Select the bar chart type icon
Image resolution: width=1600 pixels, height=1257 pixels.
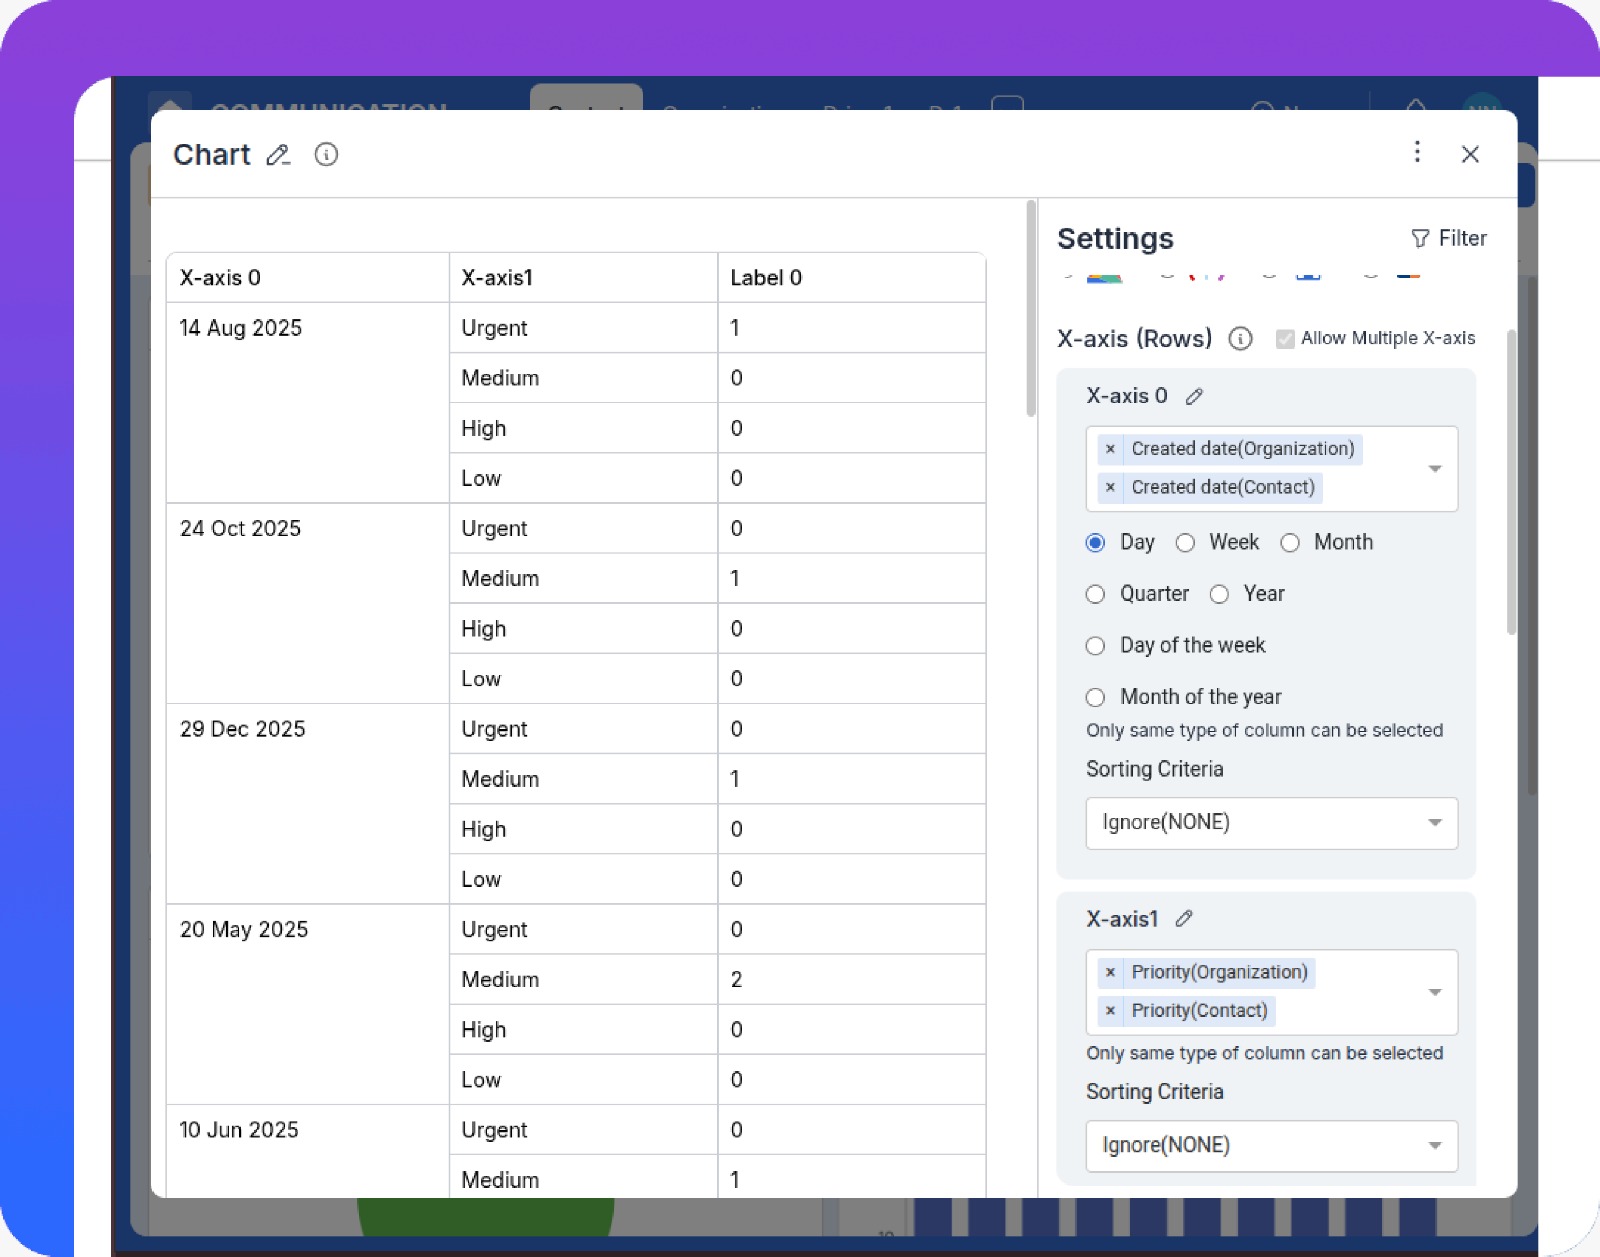coord(1307,277)
